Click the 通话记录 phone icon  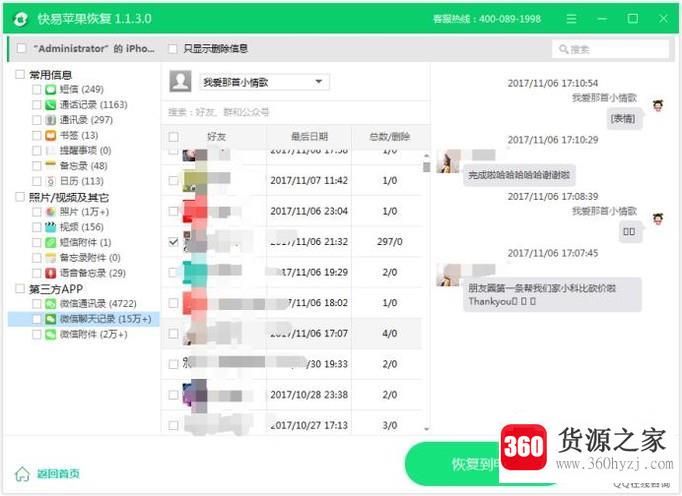click(51, 105)
